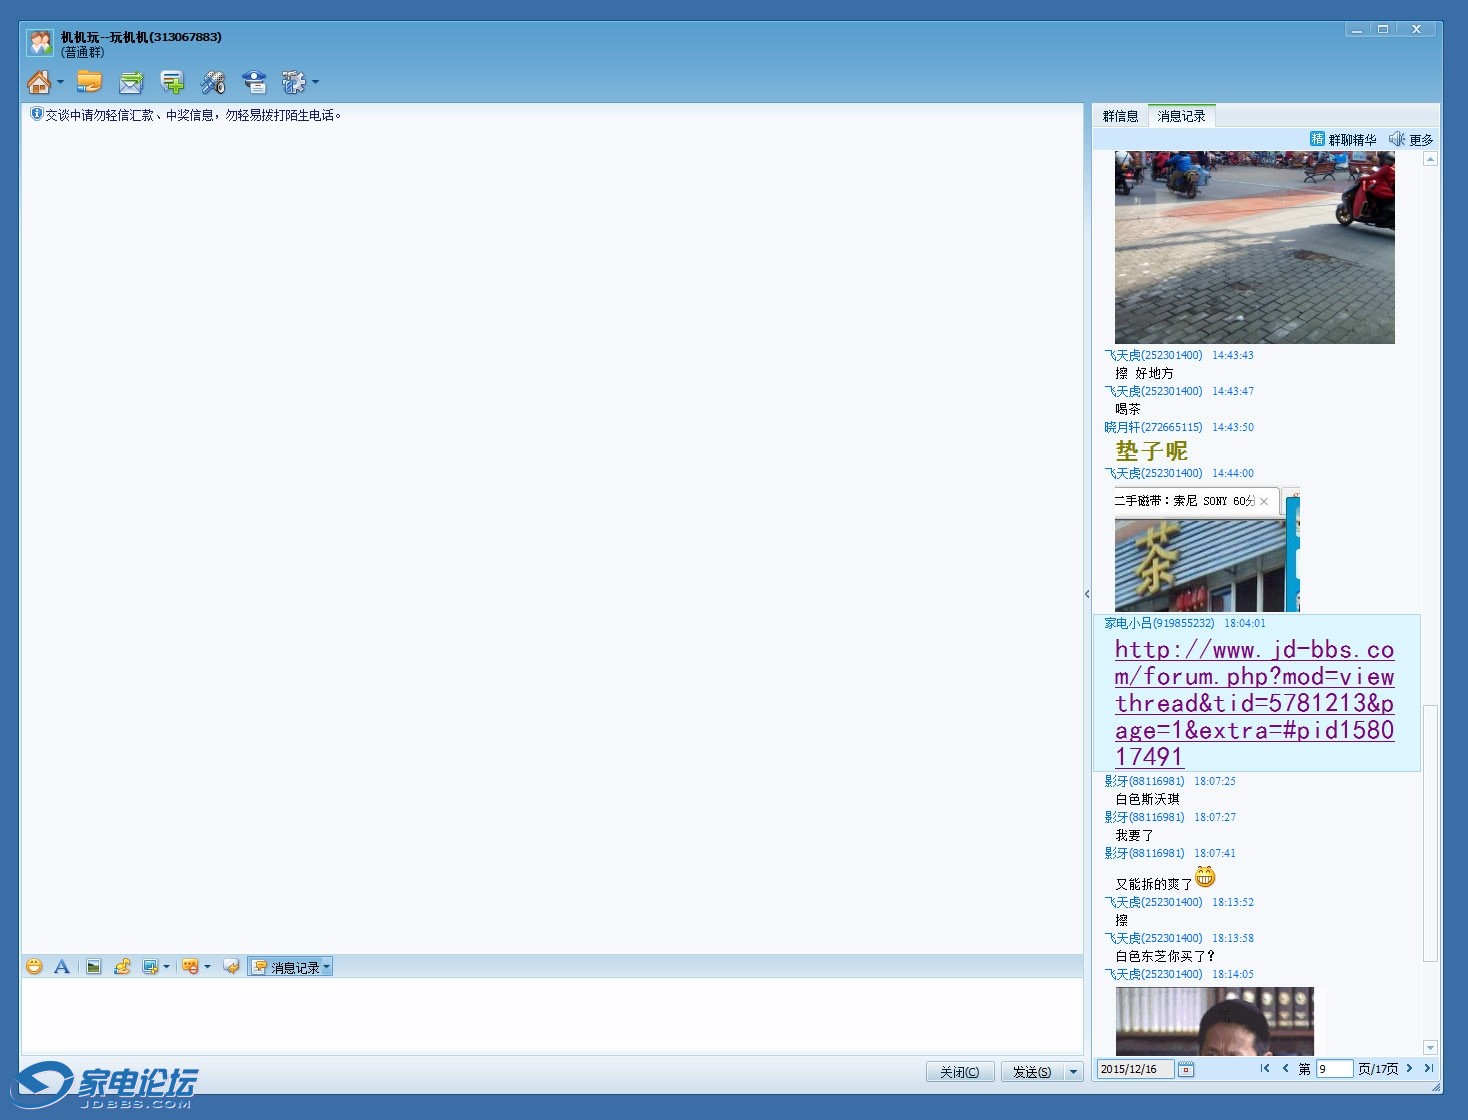Click sender name 家电小吕(919855232)
Image resolution: width=1468 pixels, height=1120 pixels.
pyautogui.click(x=1159, y=623)
